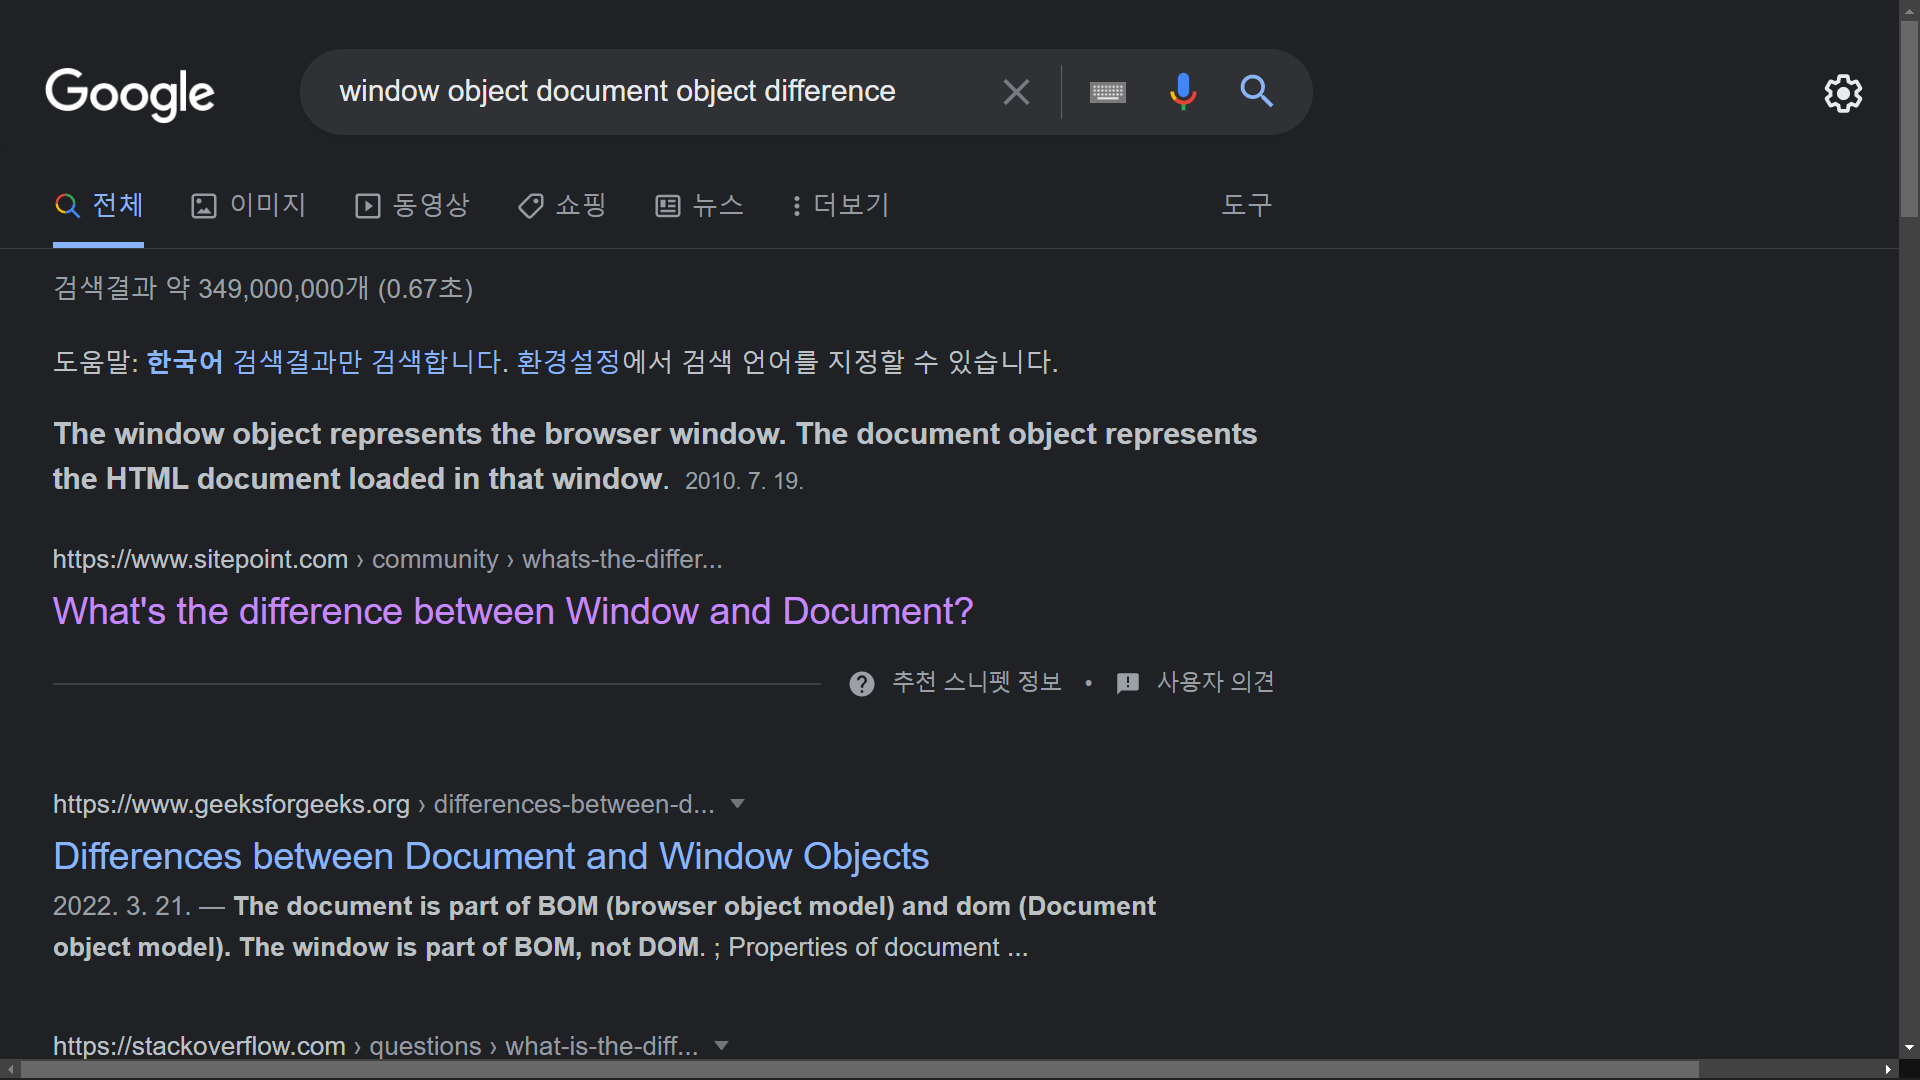This screenshot has height=1080, width=1920.
Task: Open the 더보기 menu
Action: click(840, 205)
